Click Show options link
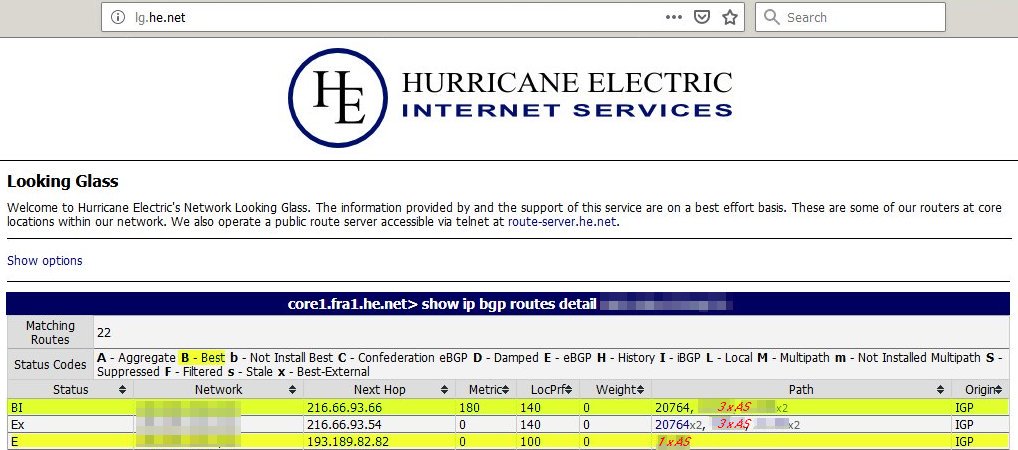 point(45,260)
